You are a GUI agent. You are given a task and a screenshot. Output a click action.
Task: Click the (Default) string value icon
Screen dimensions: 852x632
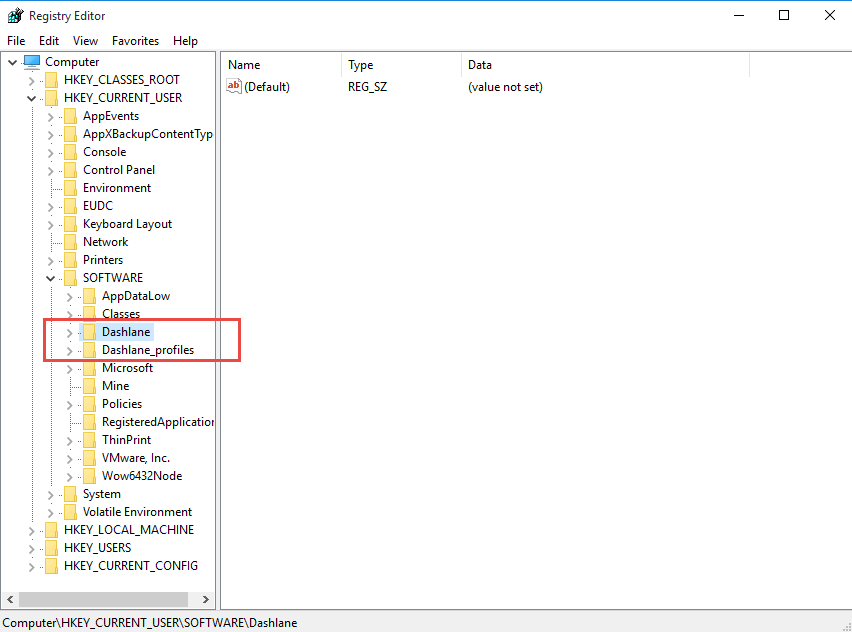[x=234, y=87]
